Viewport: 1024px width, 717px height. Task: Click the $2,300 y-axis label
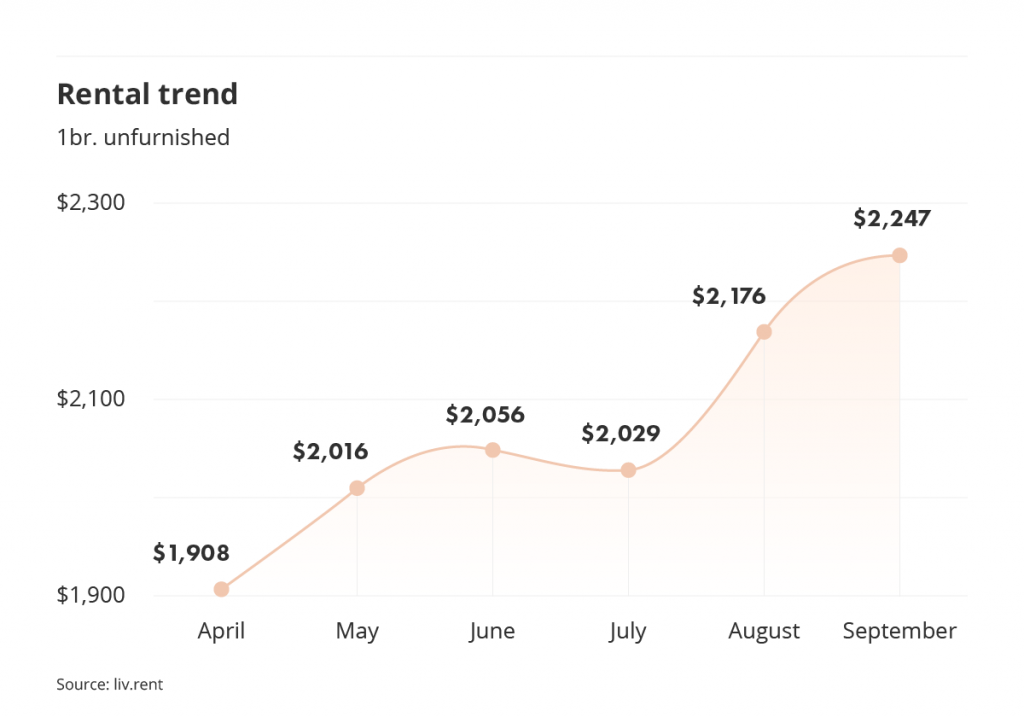pos(91,202)
